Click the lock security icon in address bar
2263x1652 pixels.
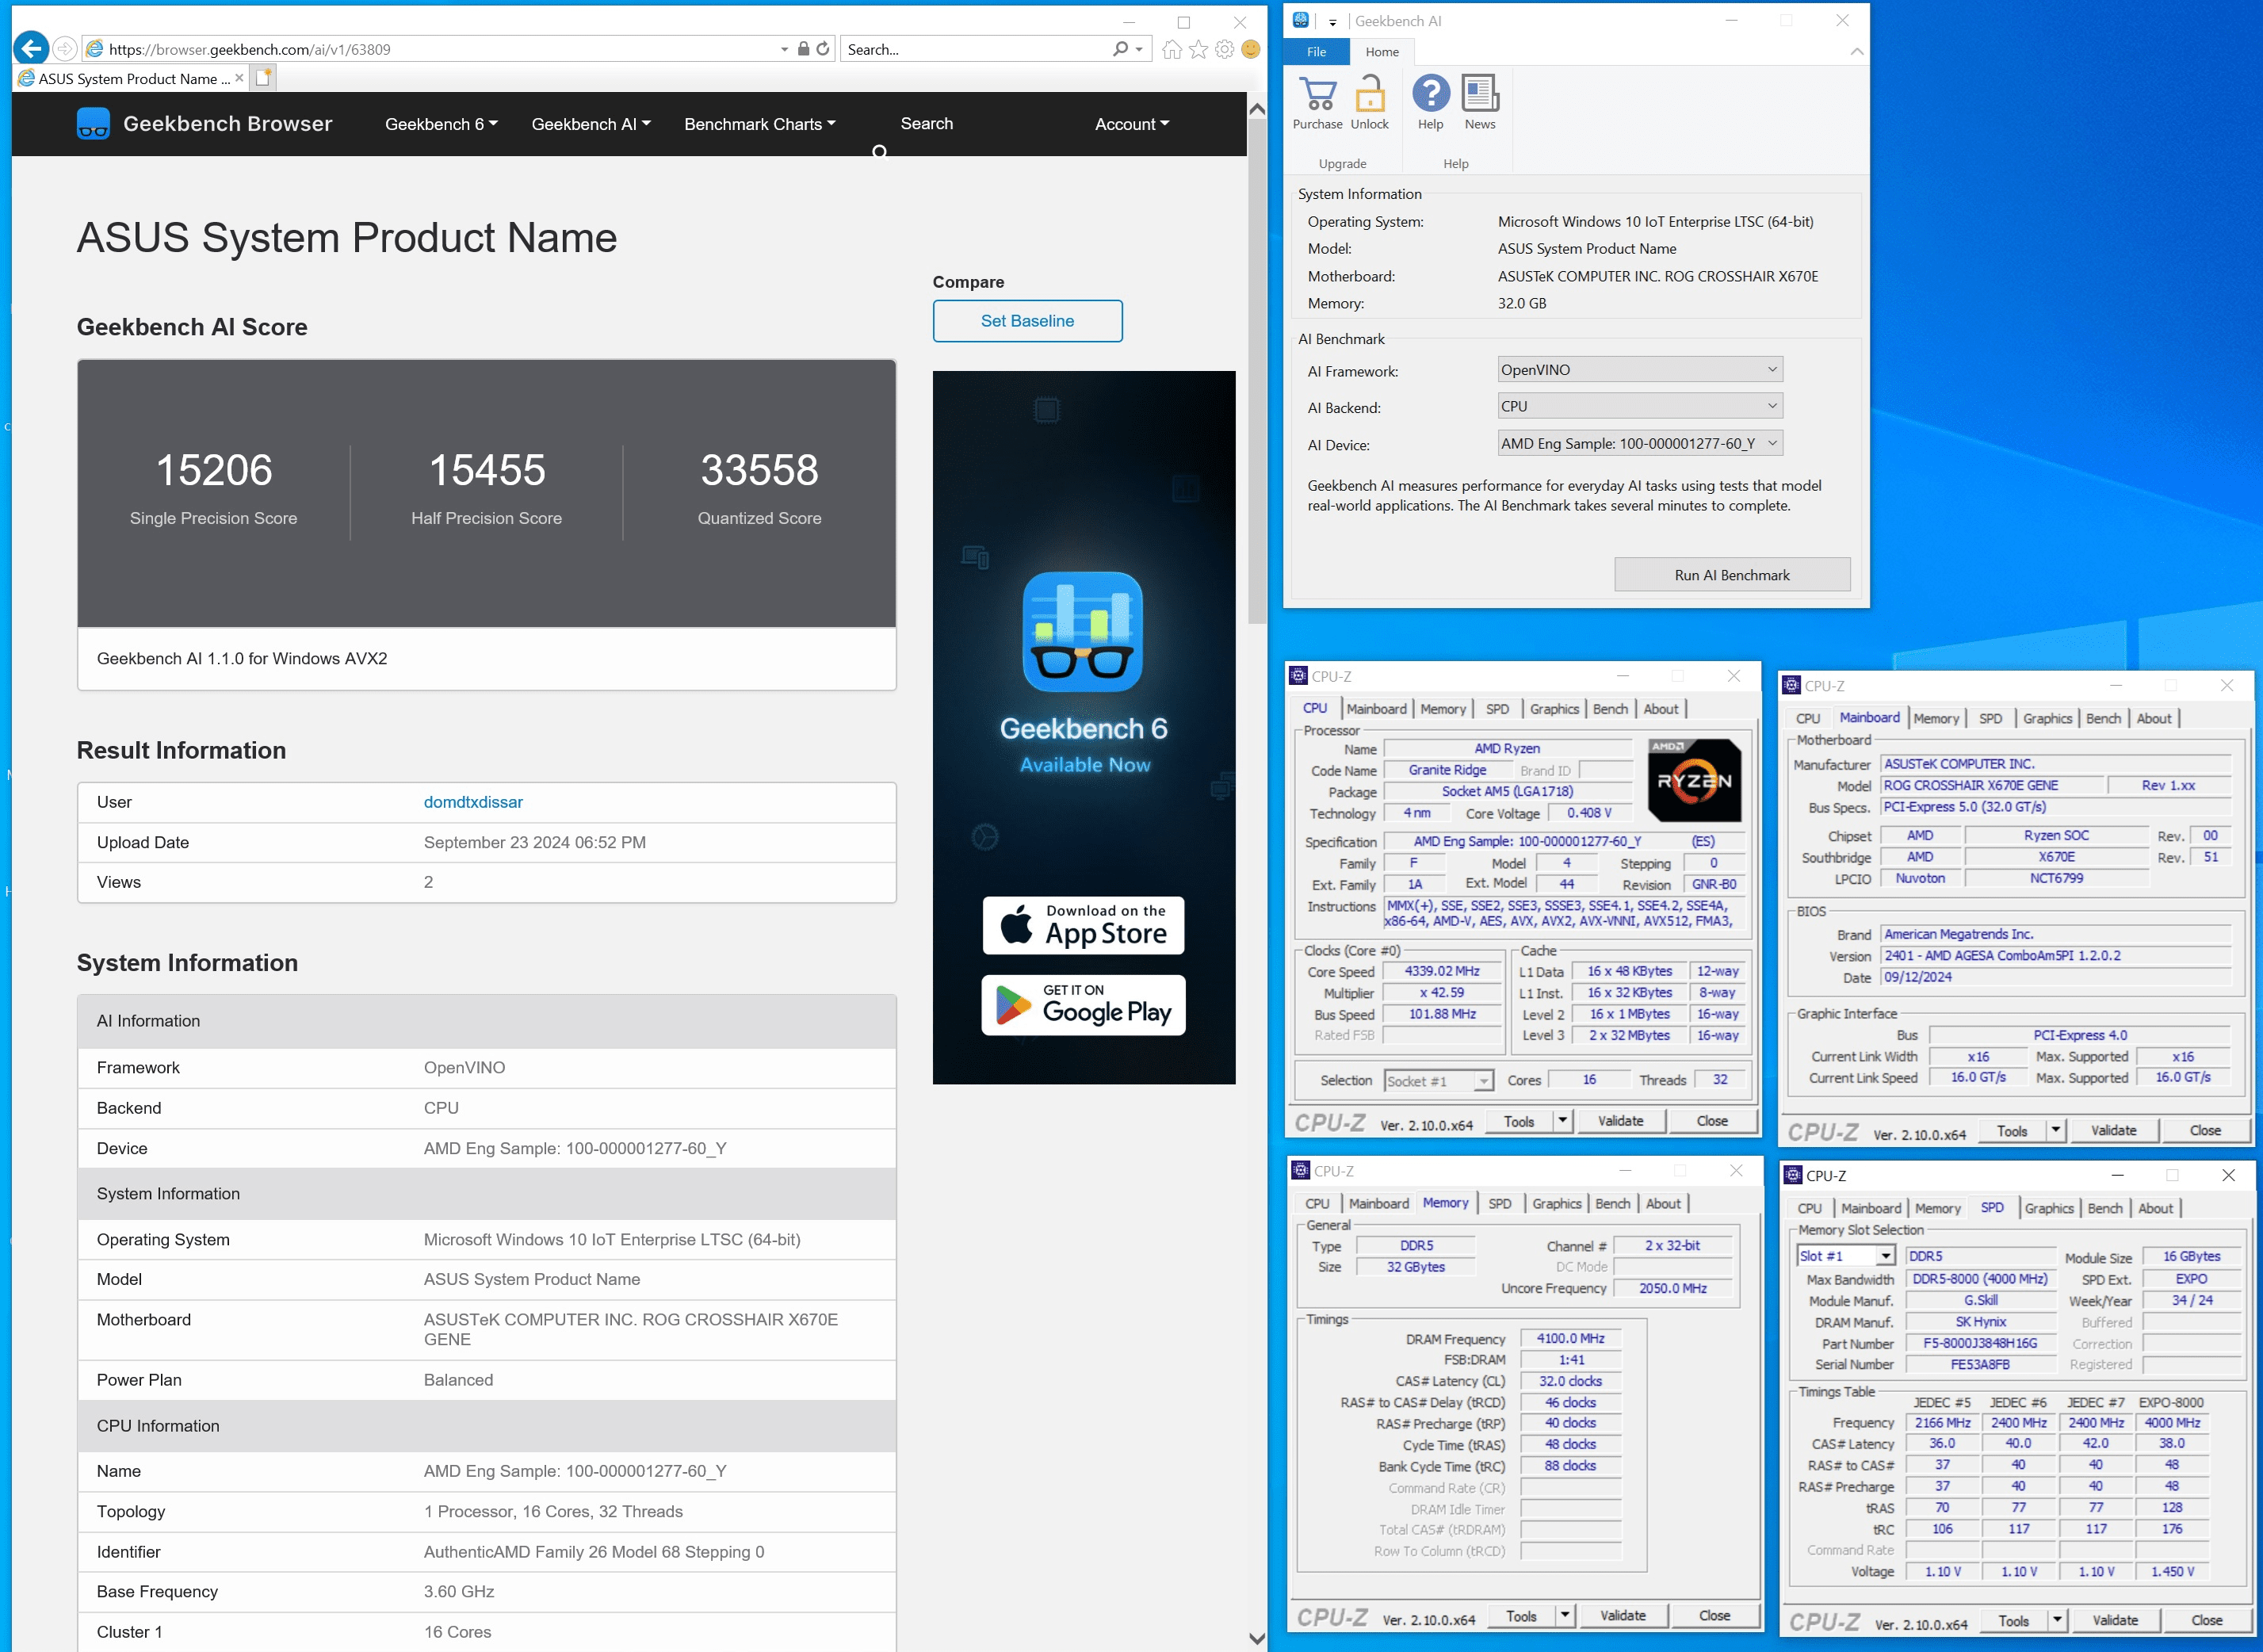click(x=803, y=49)
